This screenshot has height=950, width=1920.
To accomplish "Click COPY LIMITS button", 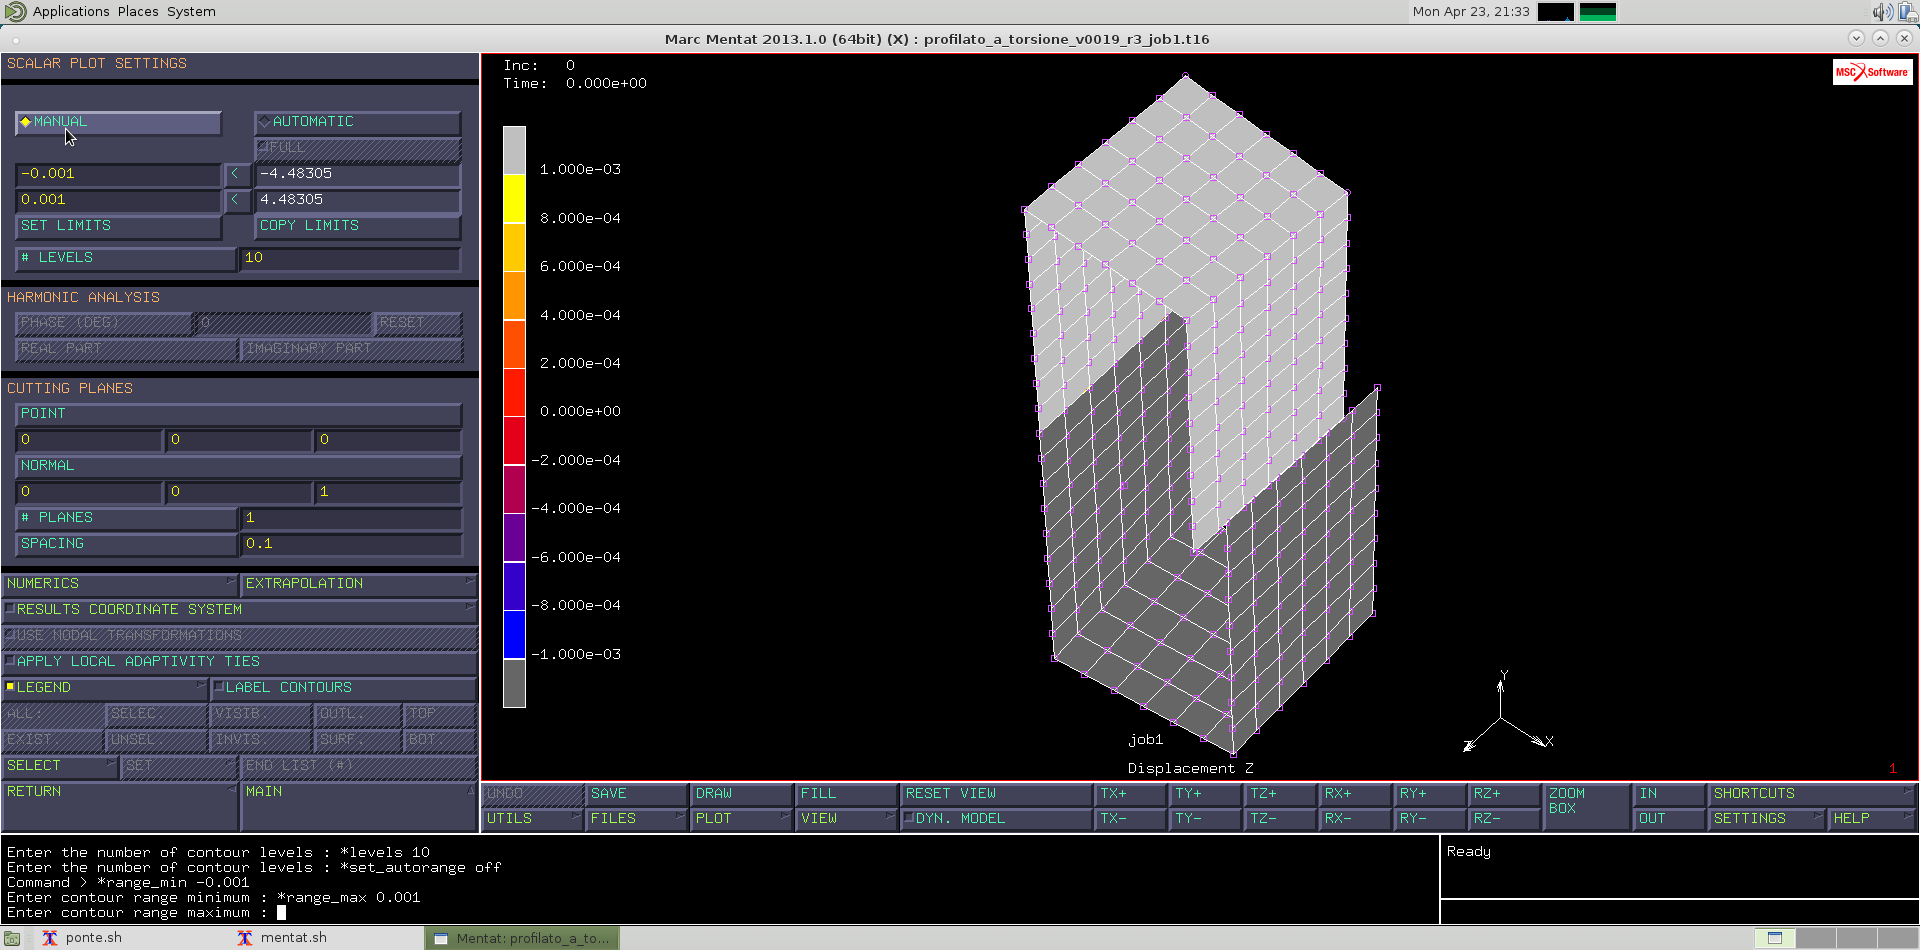I will 357,226.
